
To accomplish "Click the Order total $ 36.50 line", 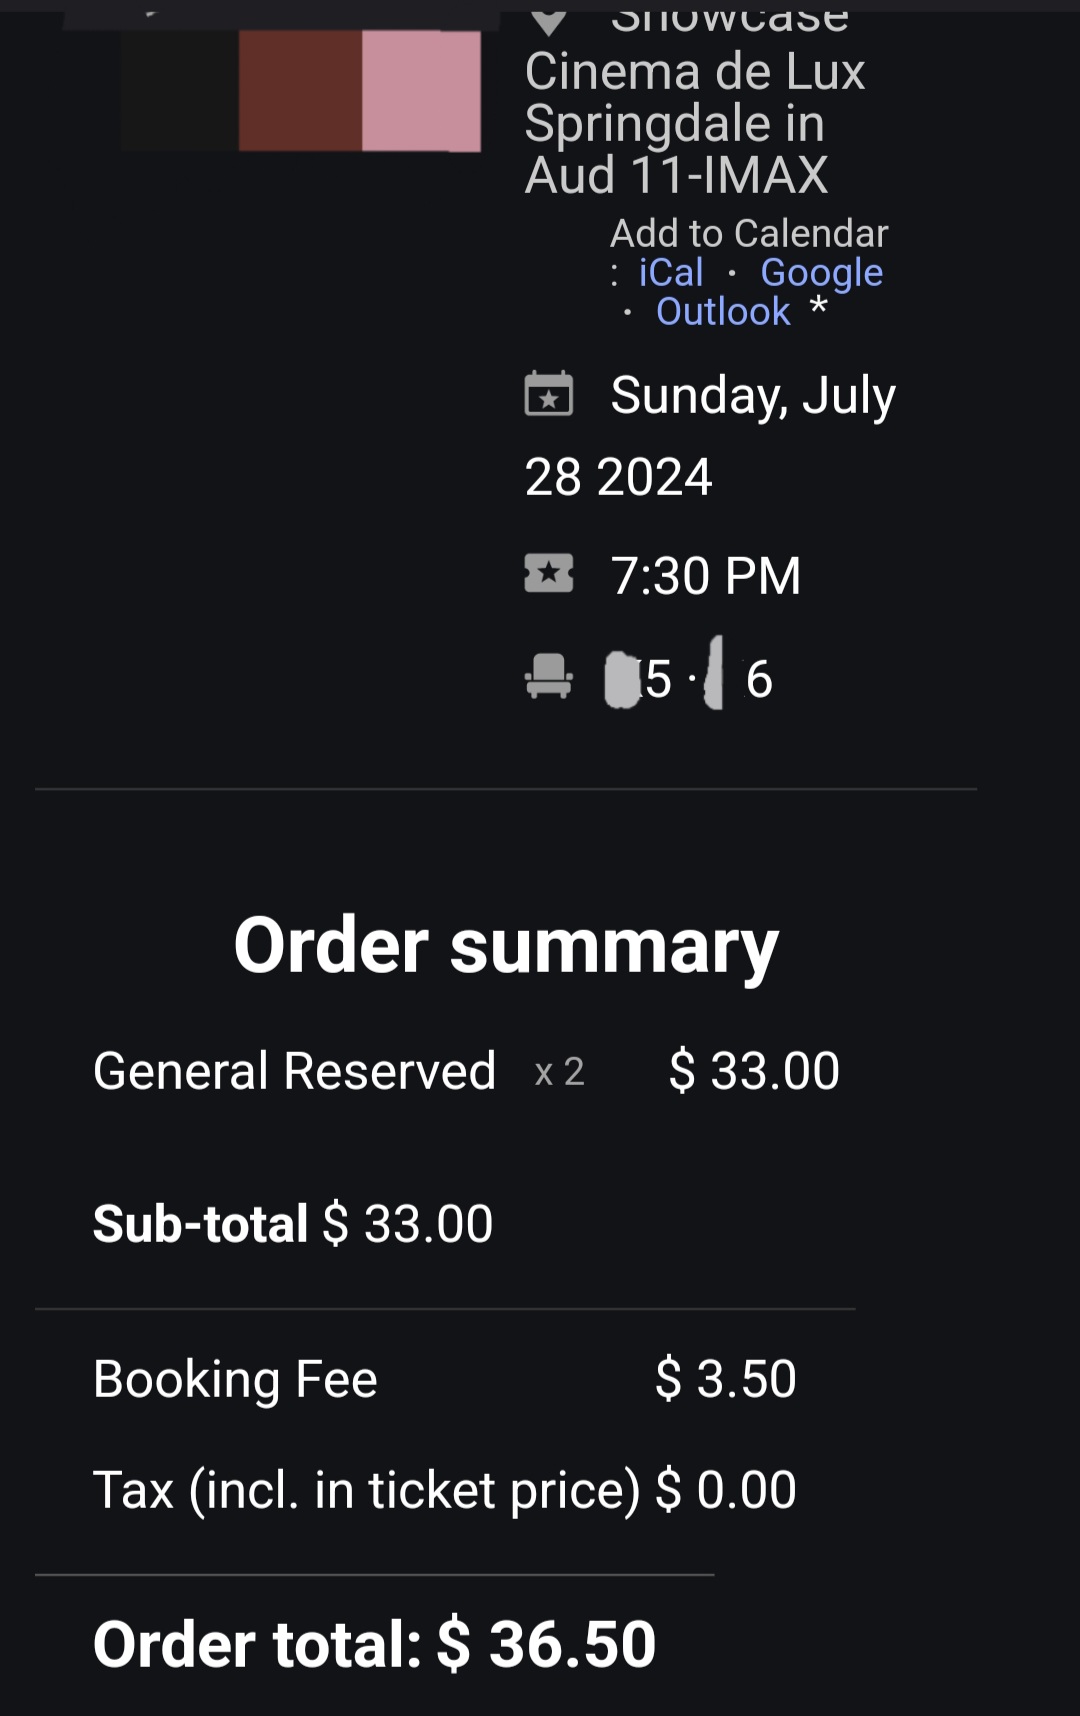I will tap(374, 1644).
